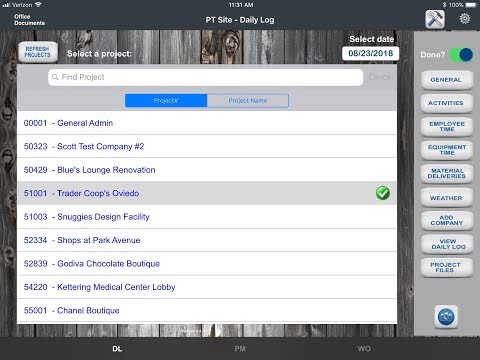
Task: Select project 51003 - Snuggies Design Facility
Action: (207, 217)
